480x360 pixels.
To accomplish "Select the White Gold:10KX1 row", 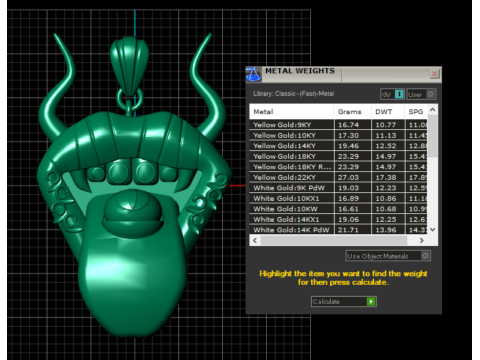I will click(338, 198).
